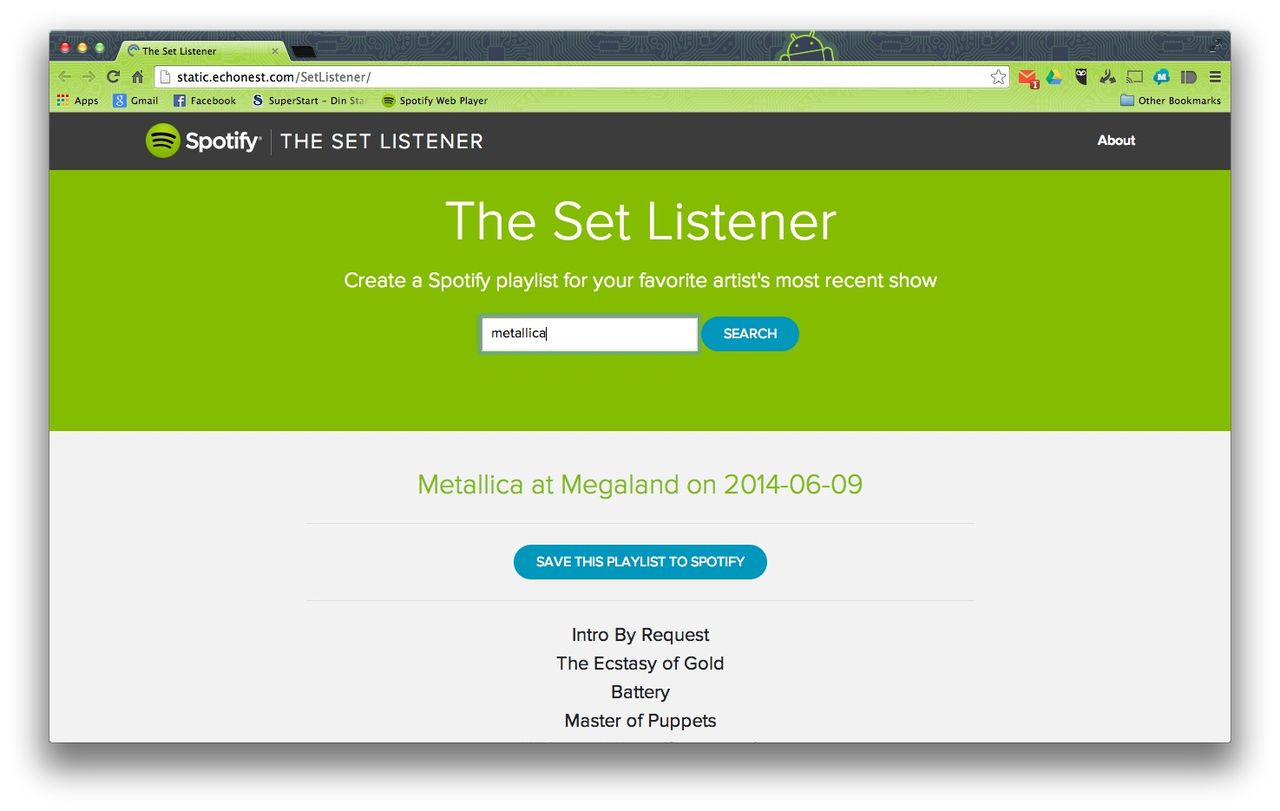This screenshot has height=811, width=1280.
Task: Open a new browser tab
Action: 303,51
